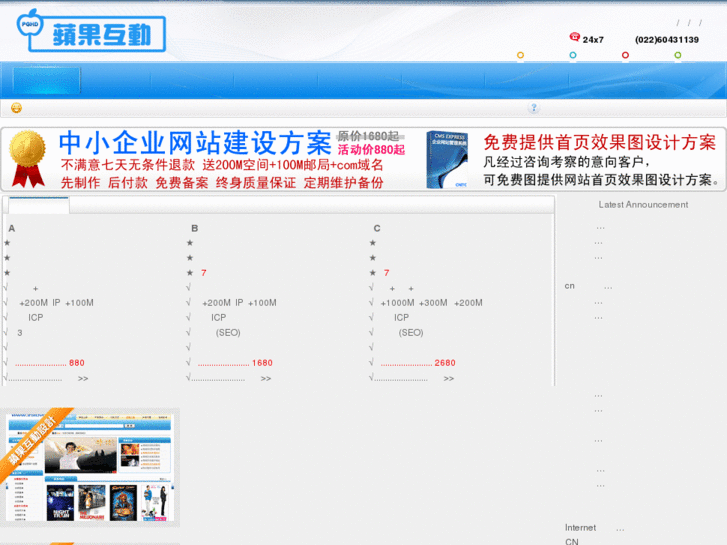Select the green circle marker in header
This screenshot has height=545, width=727.
[677, 55]
